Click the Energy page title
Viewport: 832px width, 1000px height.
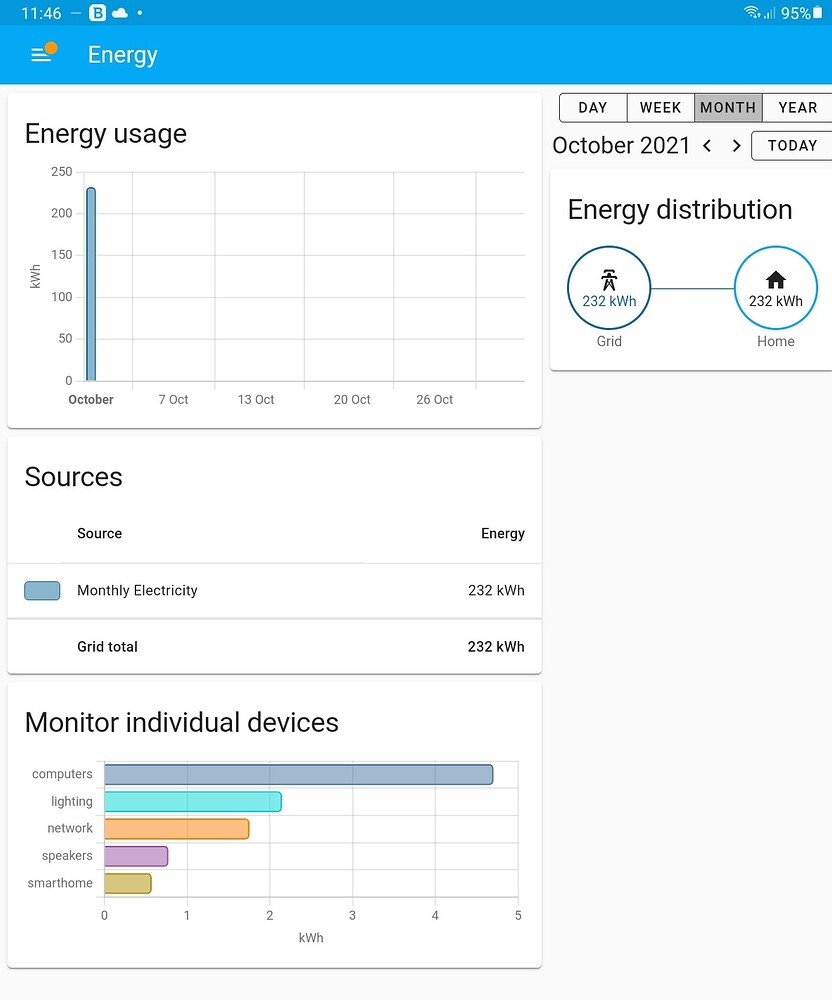coord(122,55)
